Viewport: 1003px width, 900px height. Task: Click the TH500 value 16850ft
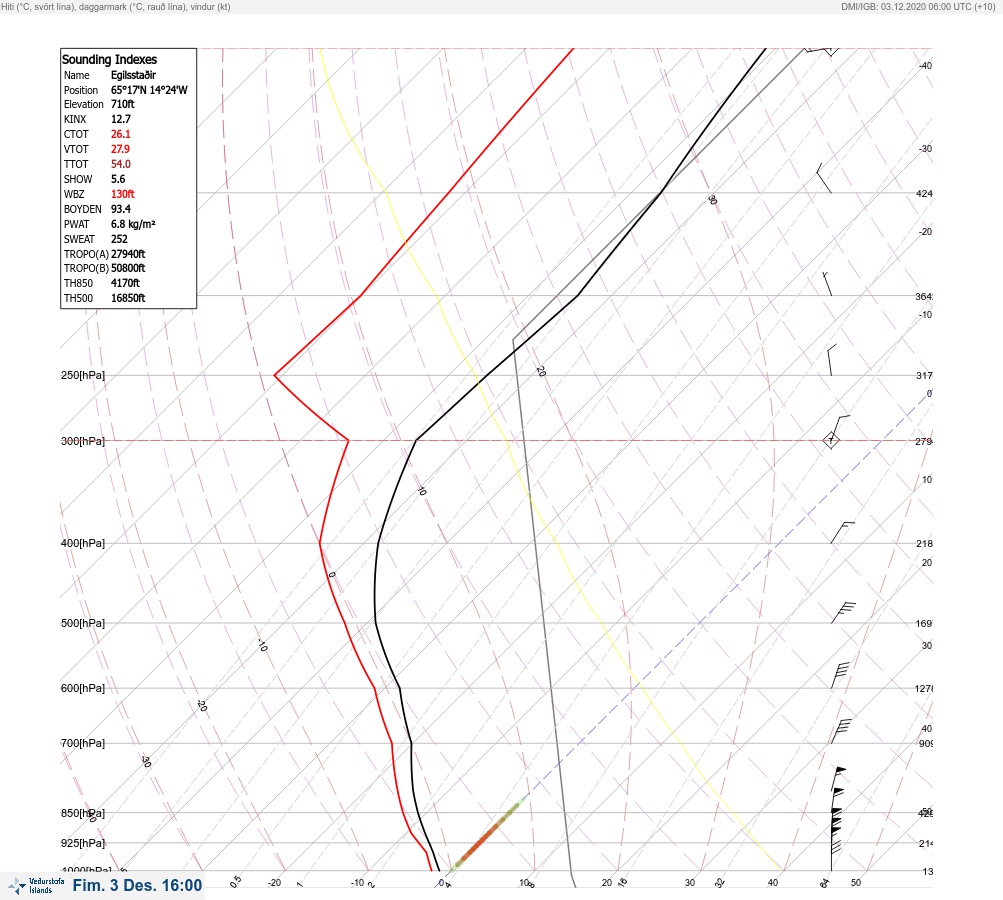click(x=128, y=298)
